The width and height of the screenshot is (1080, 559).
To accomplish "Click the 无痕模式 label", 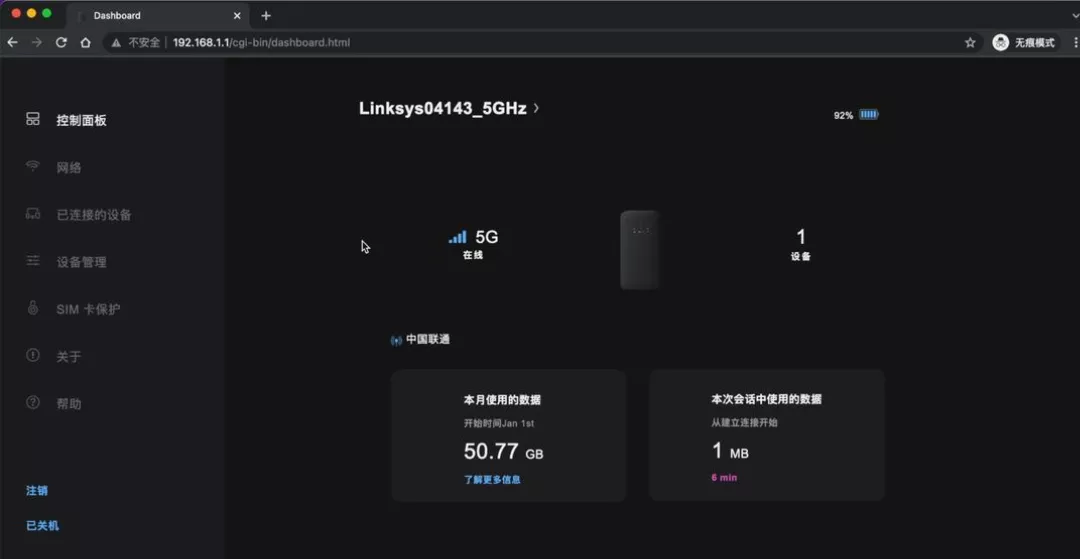I will [1035, 43].
